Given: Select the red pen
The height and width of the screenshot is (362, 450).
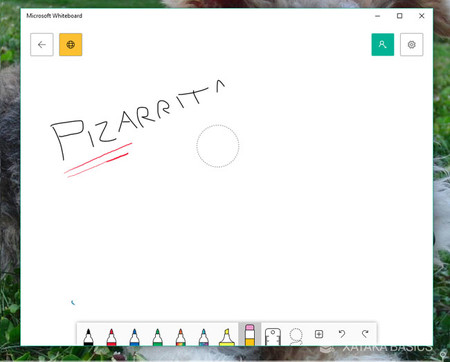Looking at the screenshot, I should (x=111, y=337).
